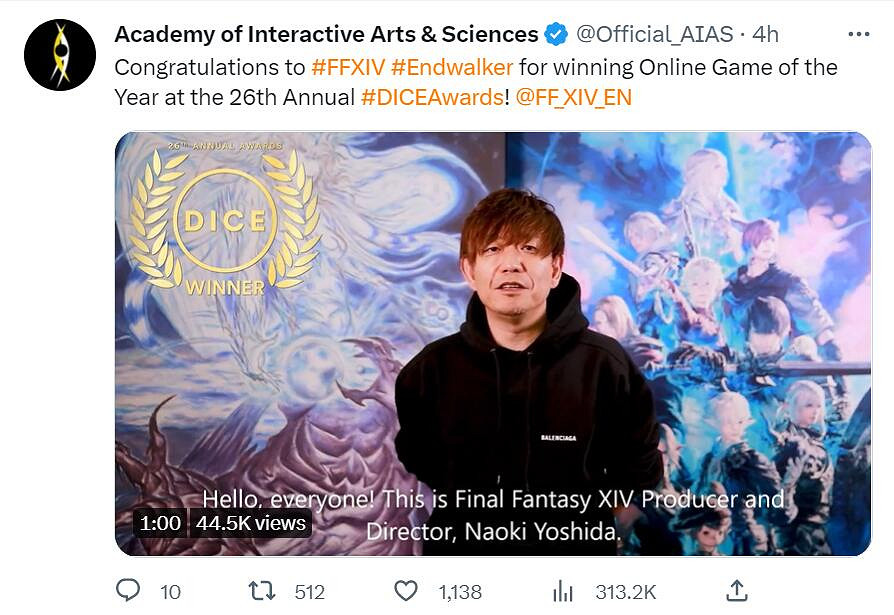Open the #Endwalker hashtag link
Viewport: 894px width, 615px height.
coord(452,67)
